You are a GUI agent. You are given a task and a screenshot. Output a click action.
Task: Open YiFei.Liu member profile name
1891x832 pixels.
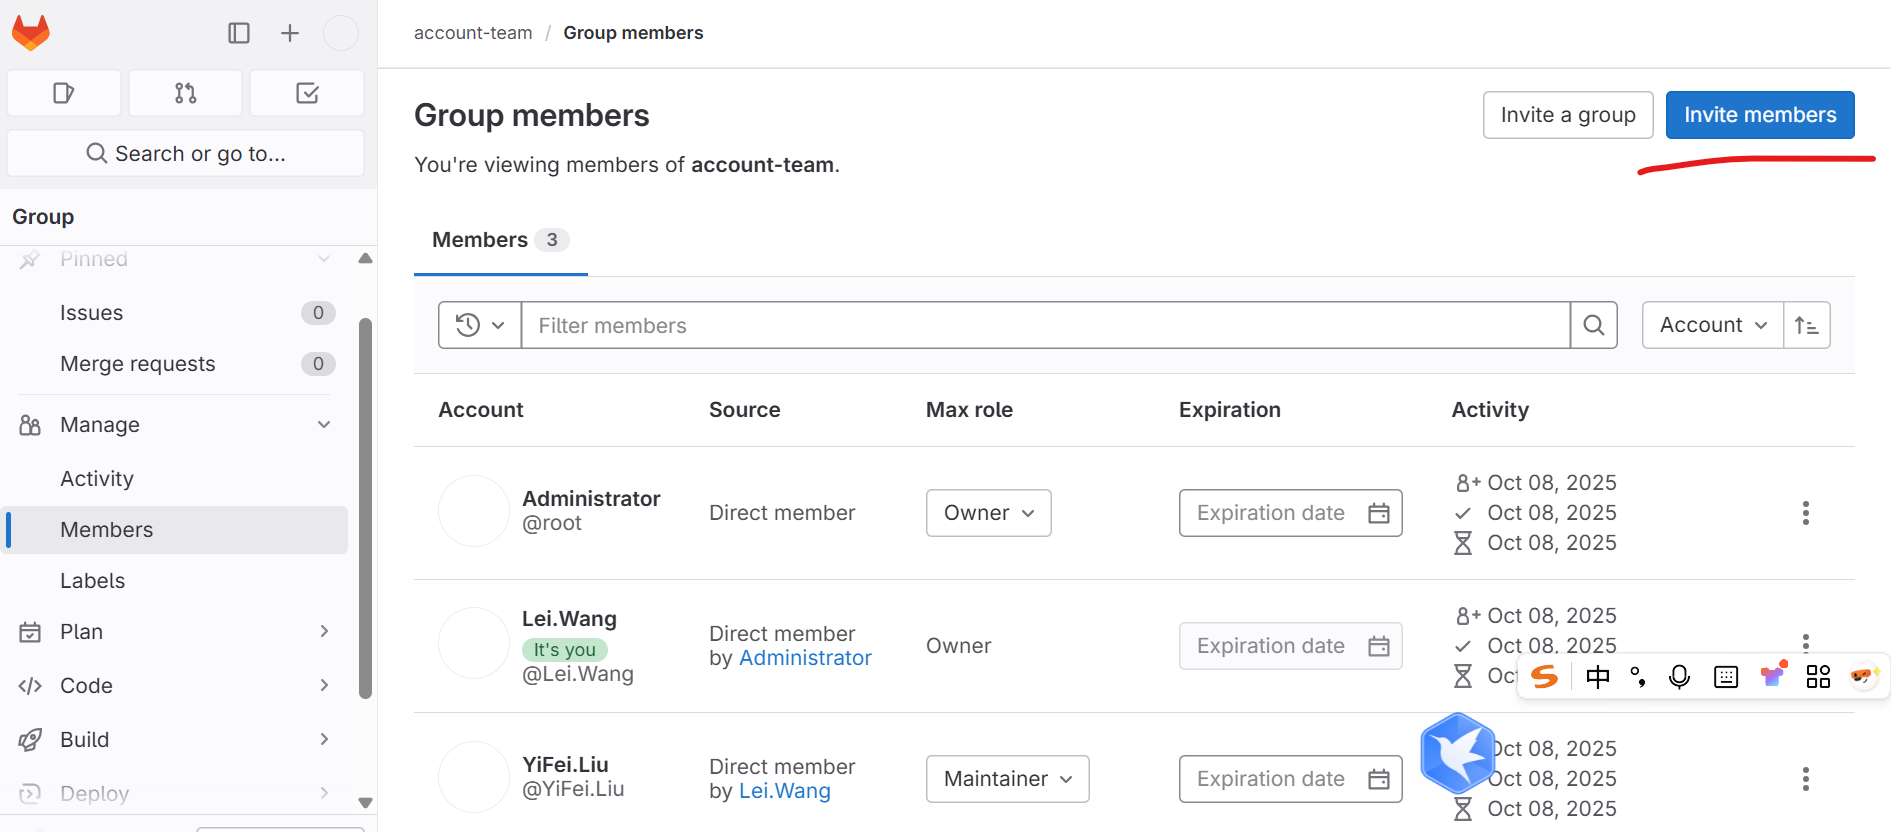coord(565,764)
